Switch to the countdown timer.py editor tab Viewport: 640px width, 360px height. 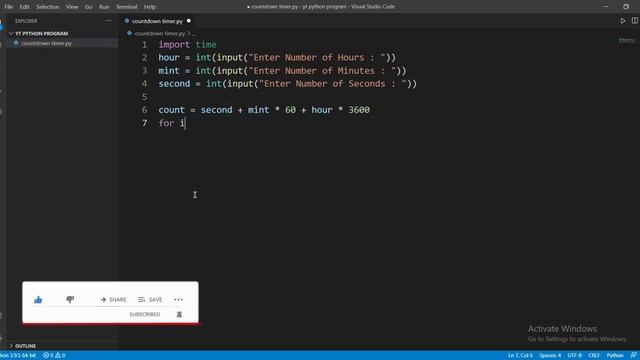click(x=157, y=21)
